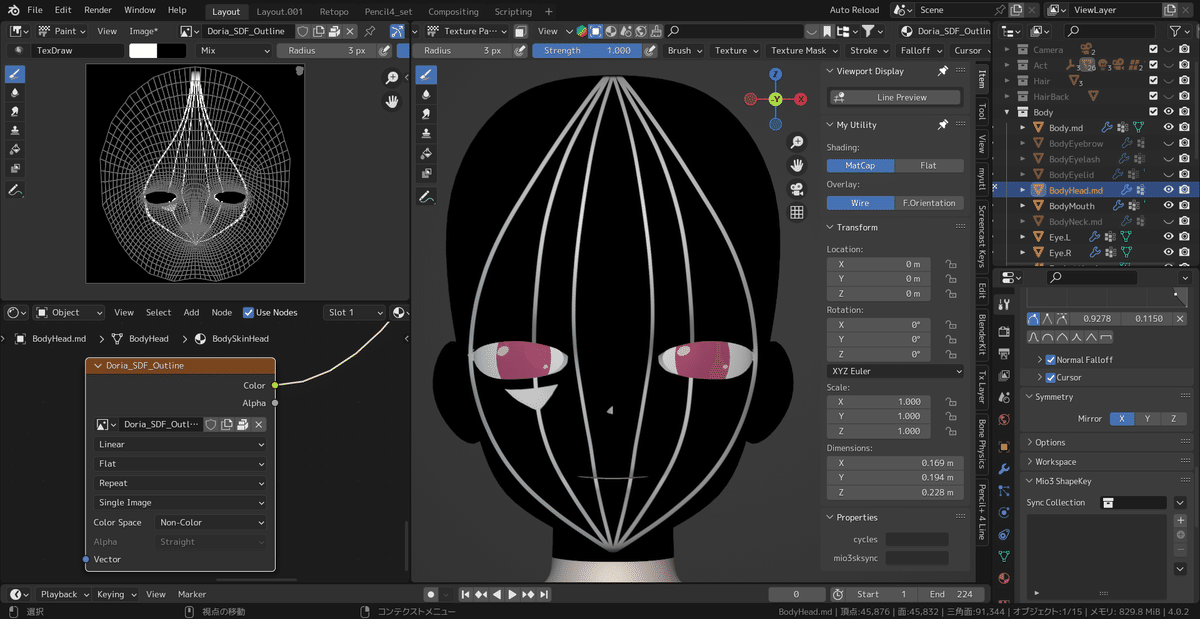This screenshot has height=619, width=1200.
Task: Show the BodyEyebrow object via its eye toggle
Action: [x=1169, y=143]
